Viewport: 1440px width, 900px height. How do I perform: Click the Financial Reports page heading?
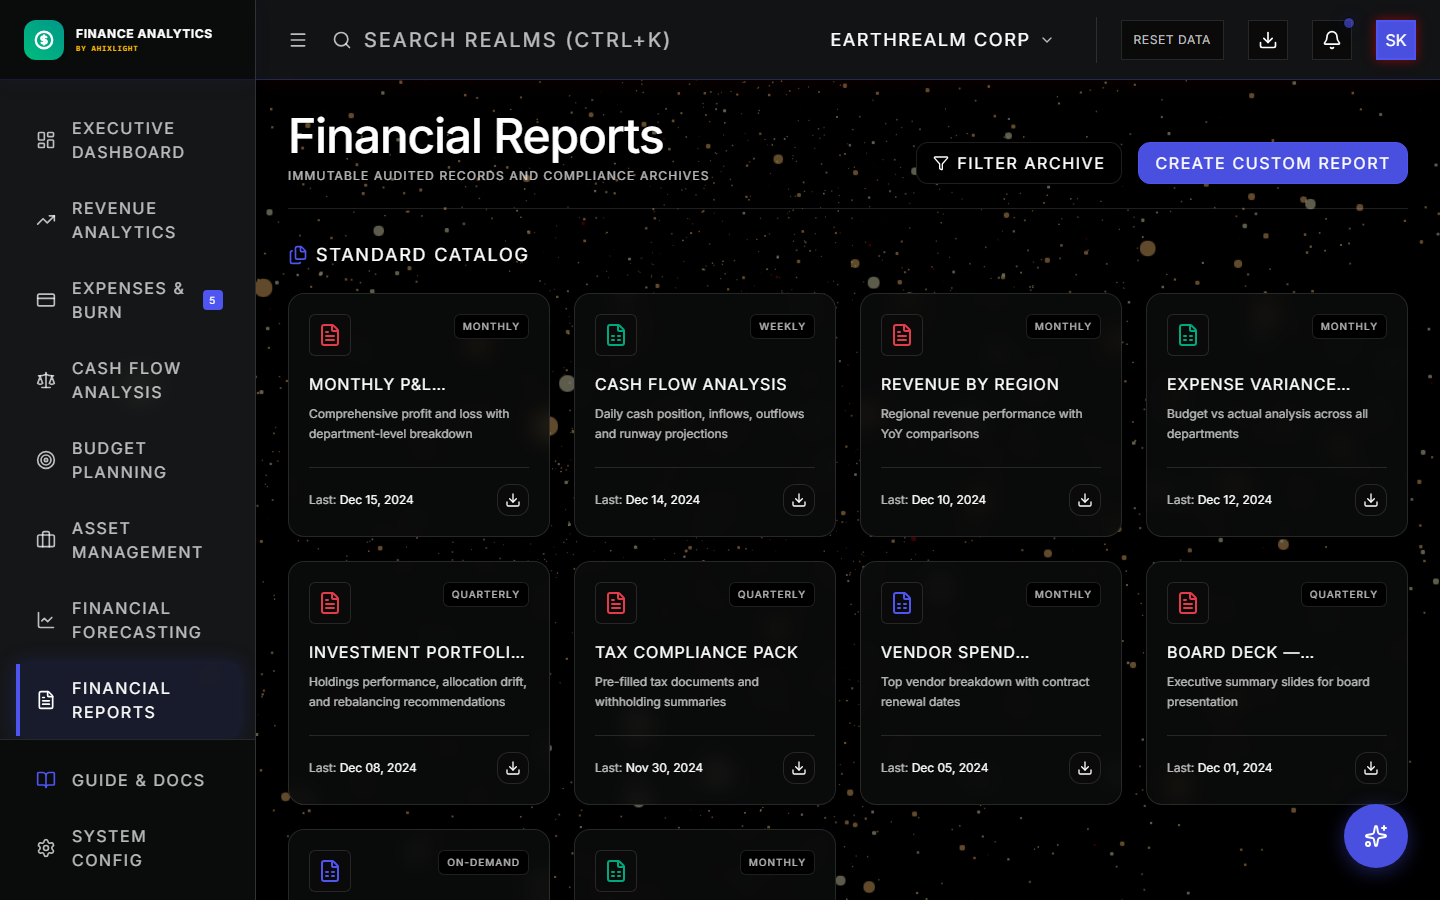coord(476,136)
